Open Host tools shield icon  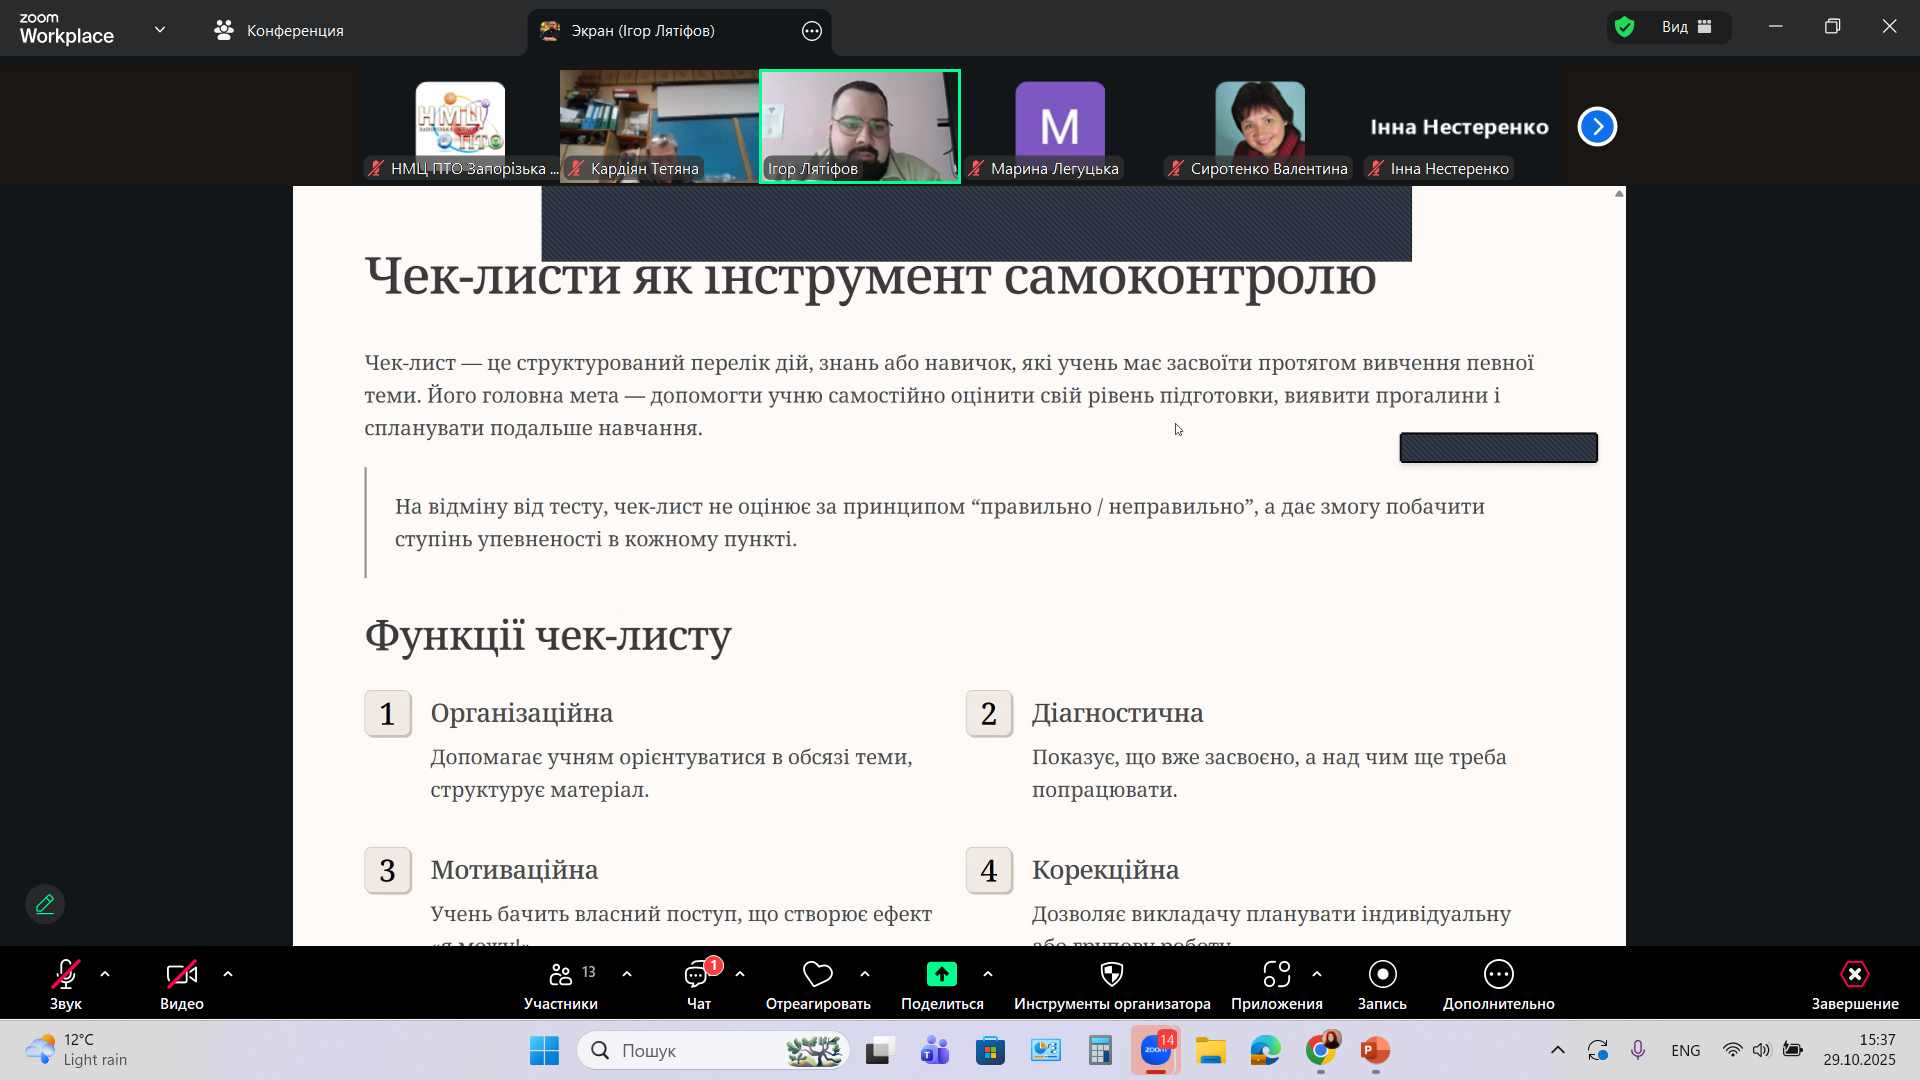1111,975
